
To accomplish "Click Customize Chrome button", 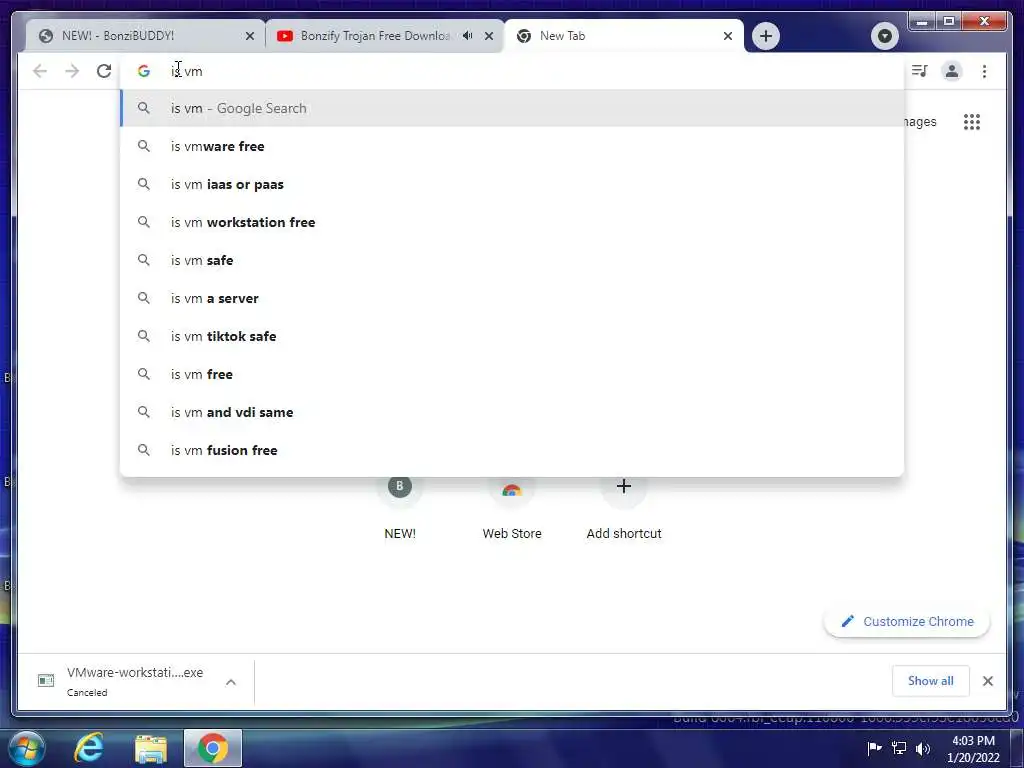I will pos(907,622).
